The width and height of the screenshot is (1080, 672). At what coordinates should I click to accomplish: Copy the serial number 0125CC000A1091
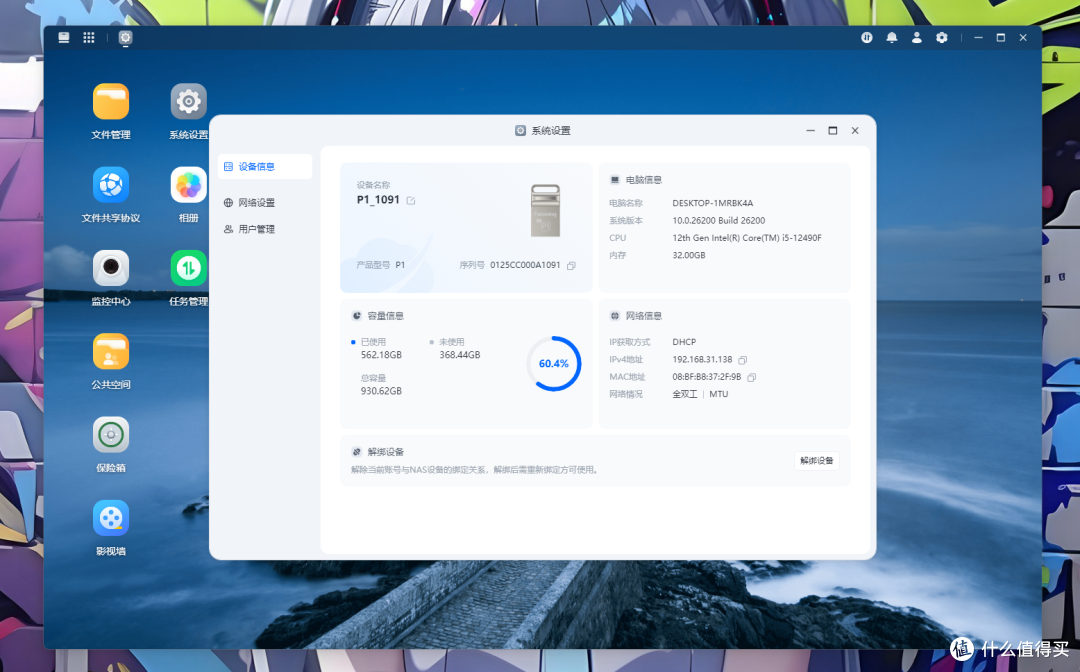[571, 266]
